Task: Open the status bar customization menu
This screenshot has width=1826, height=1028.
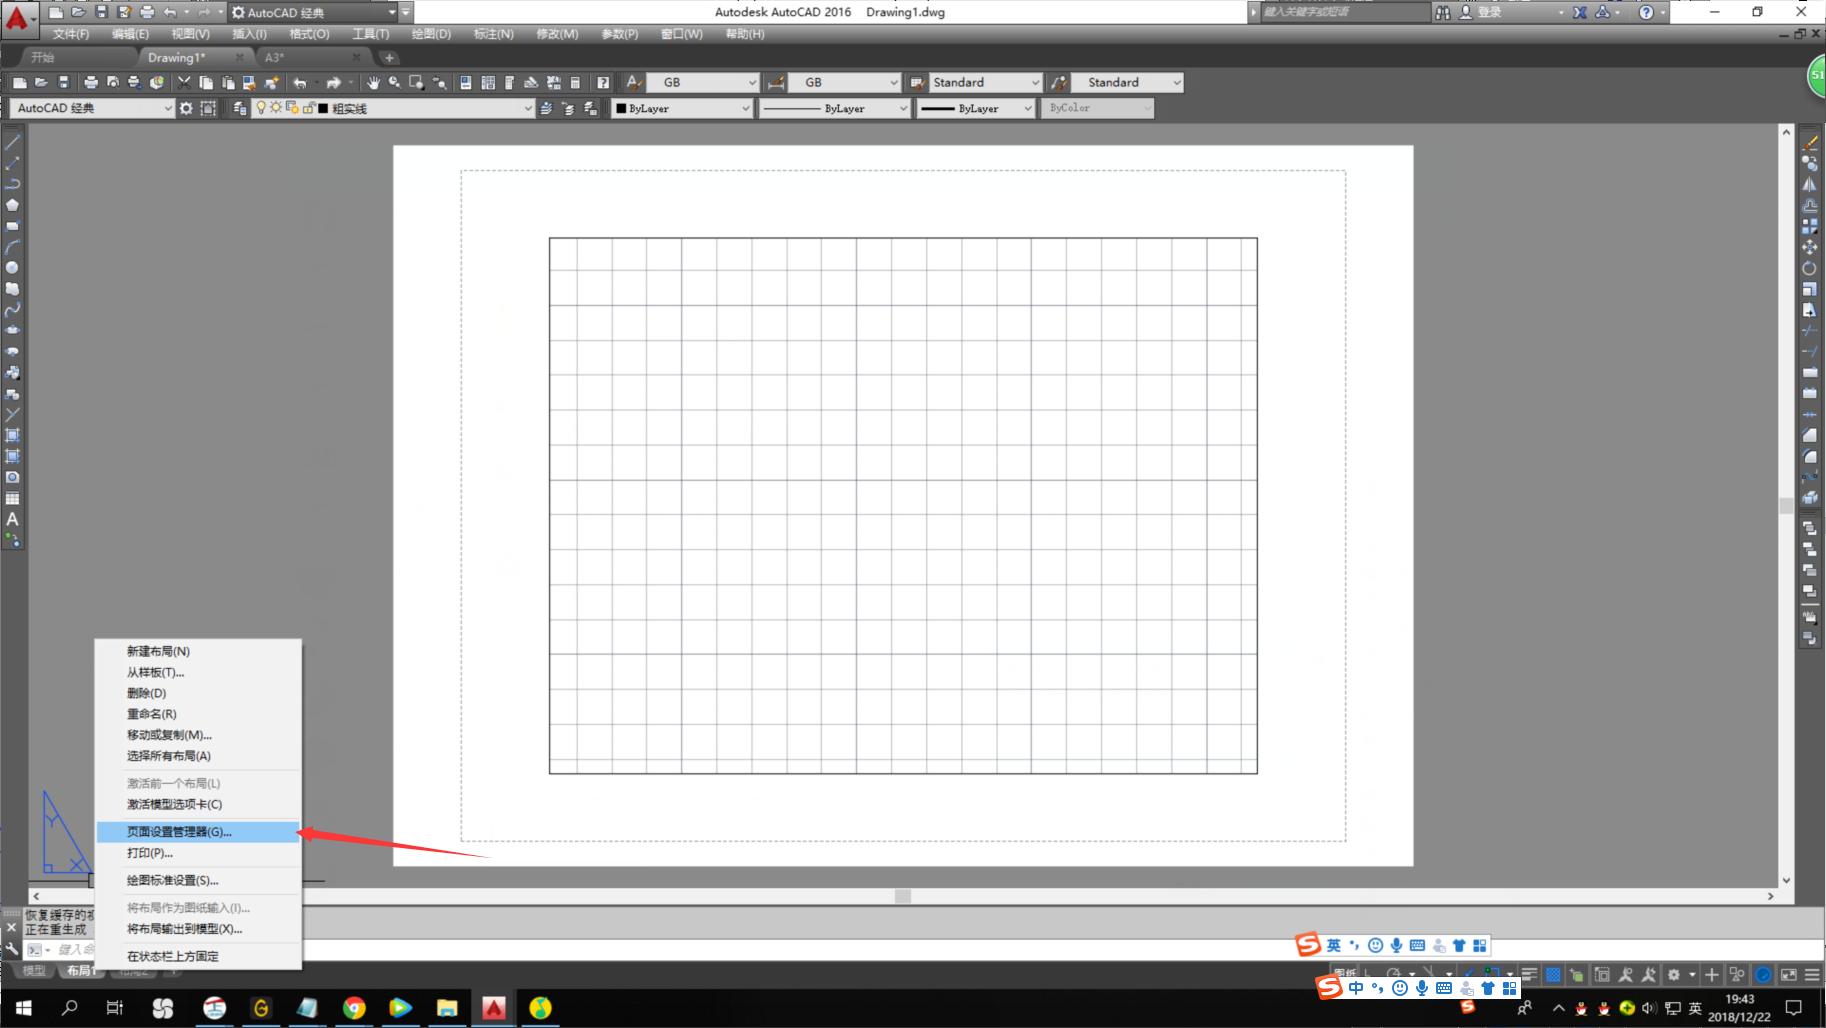Action: coord(1812,974)
